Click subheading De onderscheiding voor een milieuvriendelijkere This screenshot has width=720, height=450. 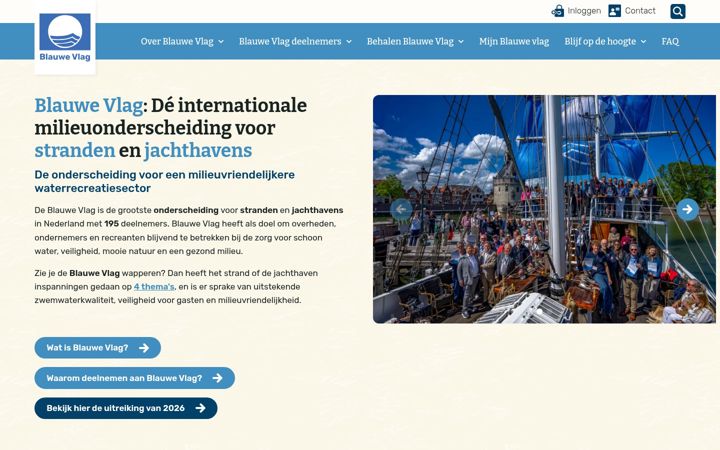pos(164,174)
